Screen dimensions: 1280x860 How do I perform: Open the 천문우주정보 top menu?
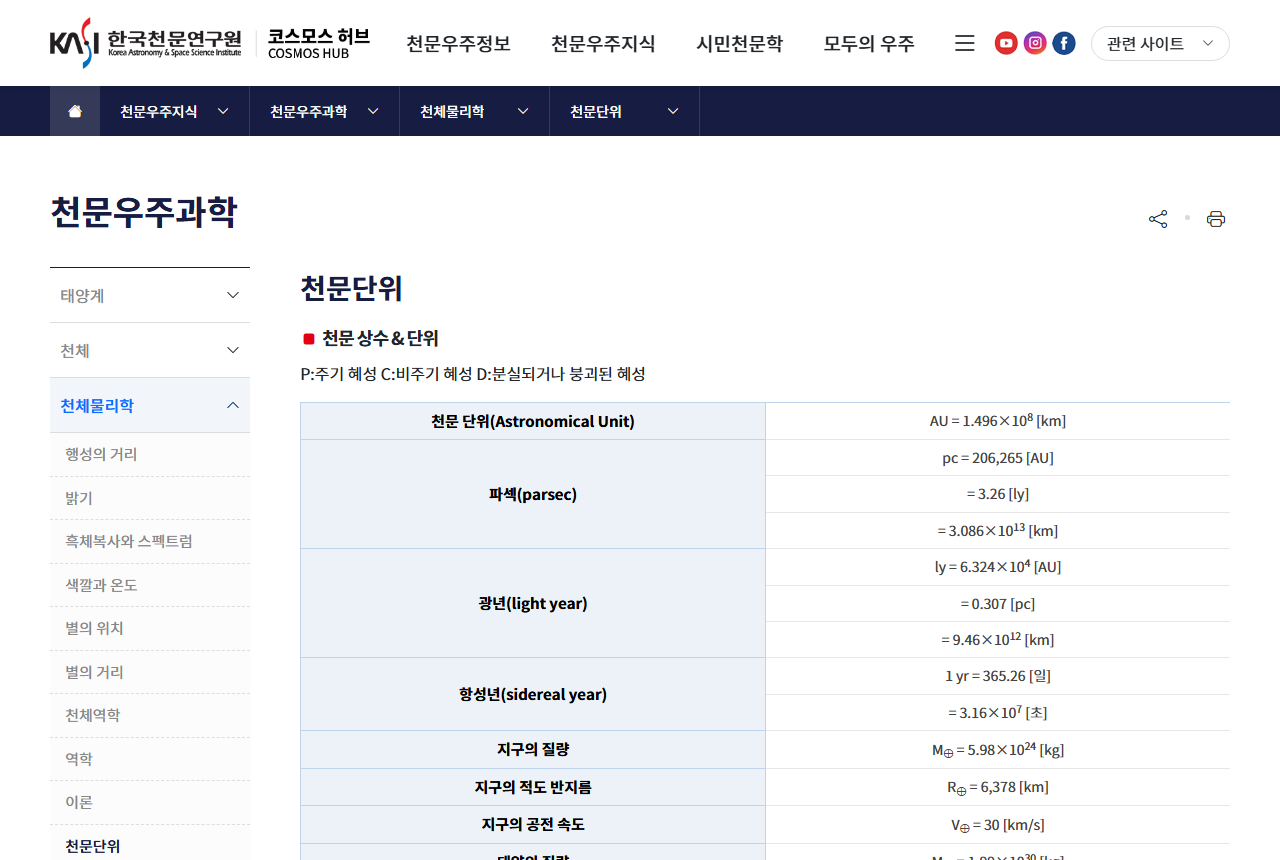(x=458, y=43)
